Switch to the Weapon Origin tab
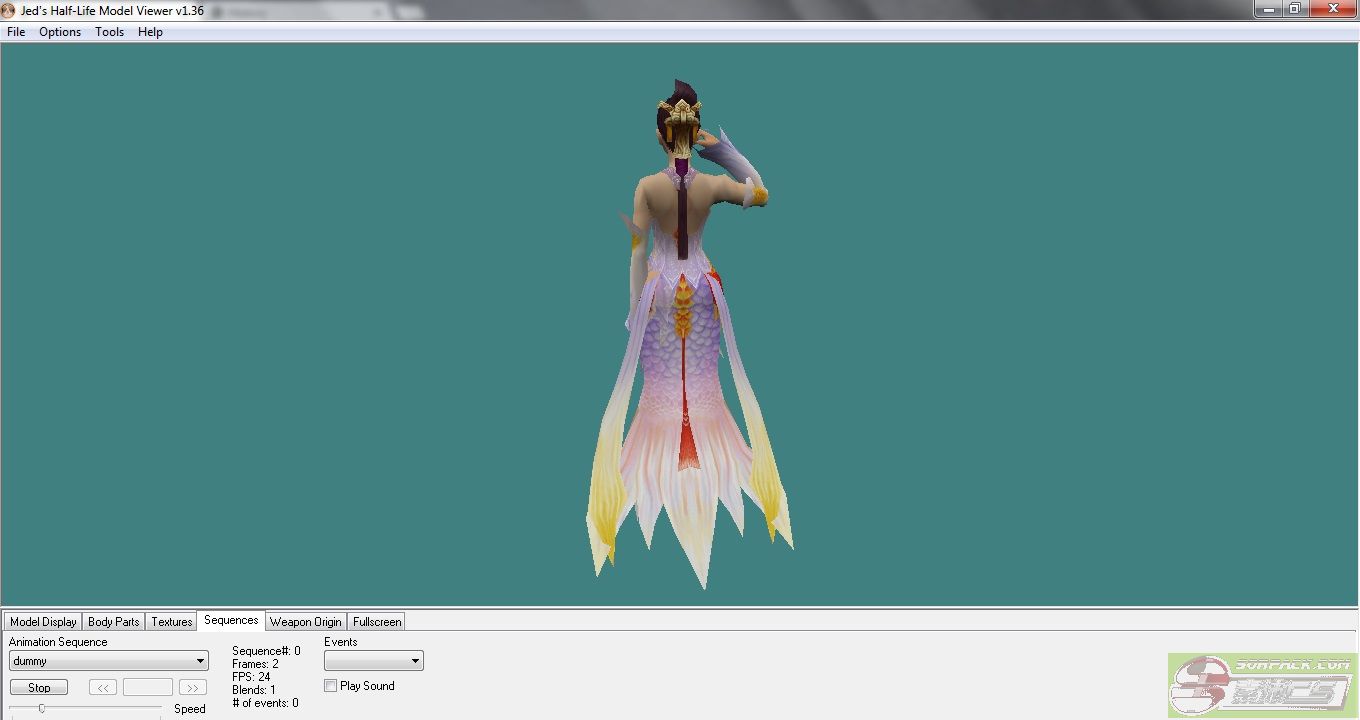The height and width of the screenshot is (720, 1360). point(306,622)
